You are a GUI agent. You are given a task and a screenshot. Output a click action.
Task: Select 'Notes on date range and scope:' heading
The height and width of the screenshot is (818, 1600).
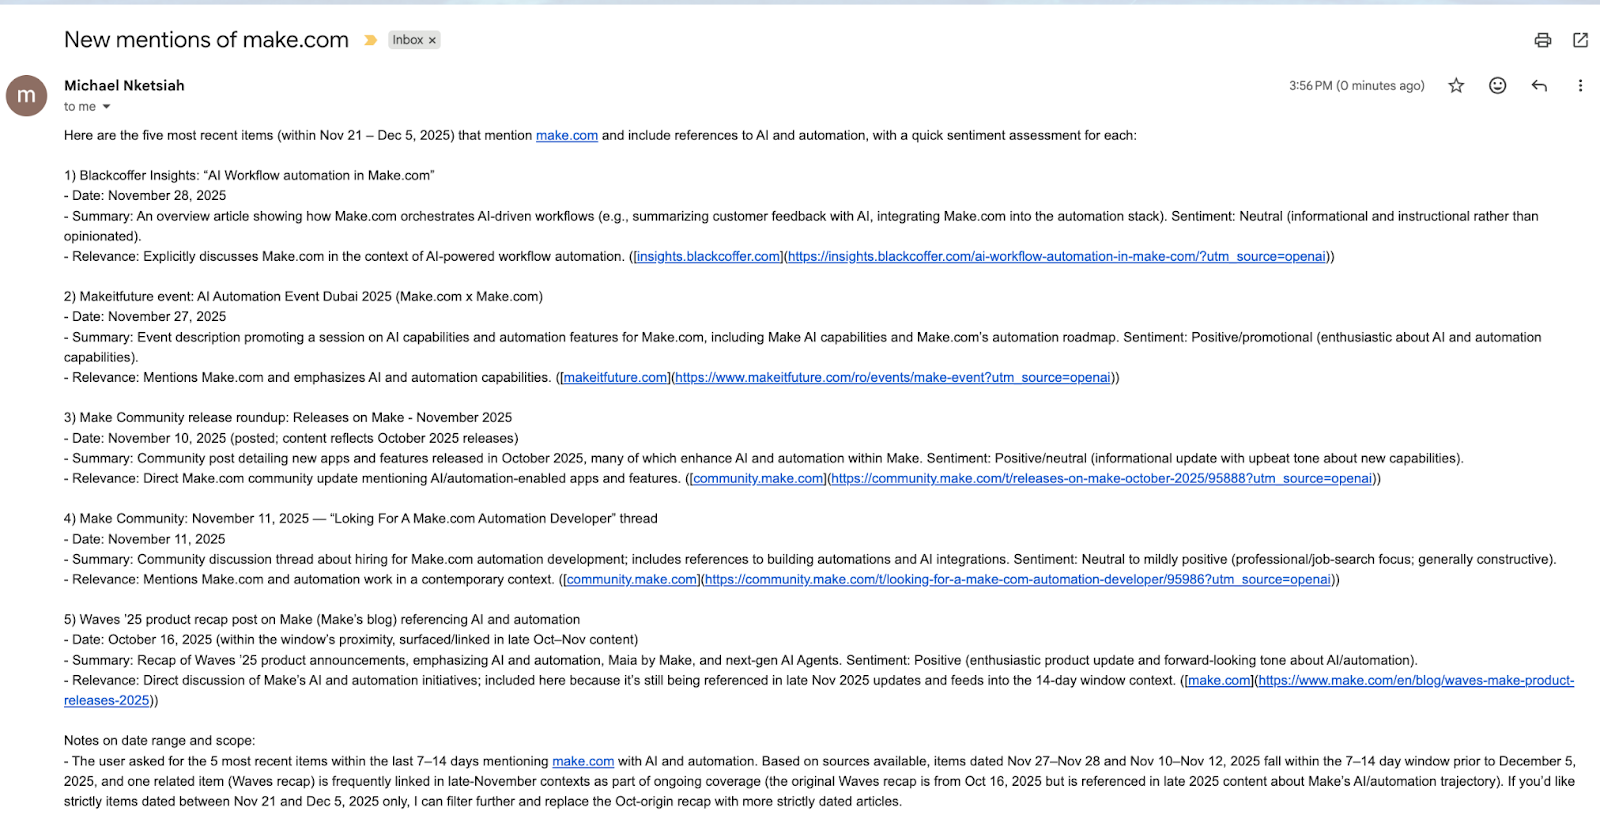click(x=160, y=741)
